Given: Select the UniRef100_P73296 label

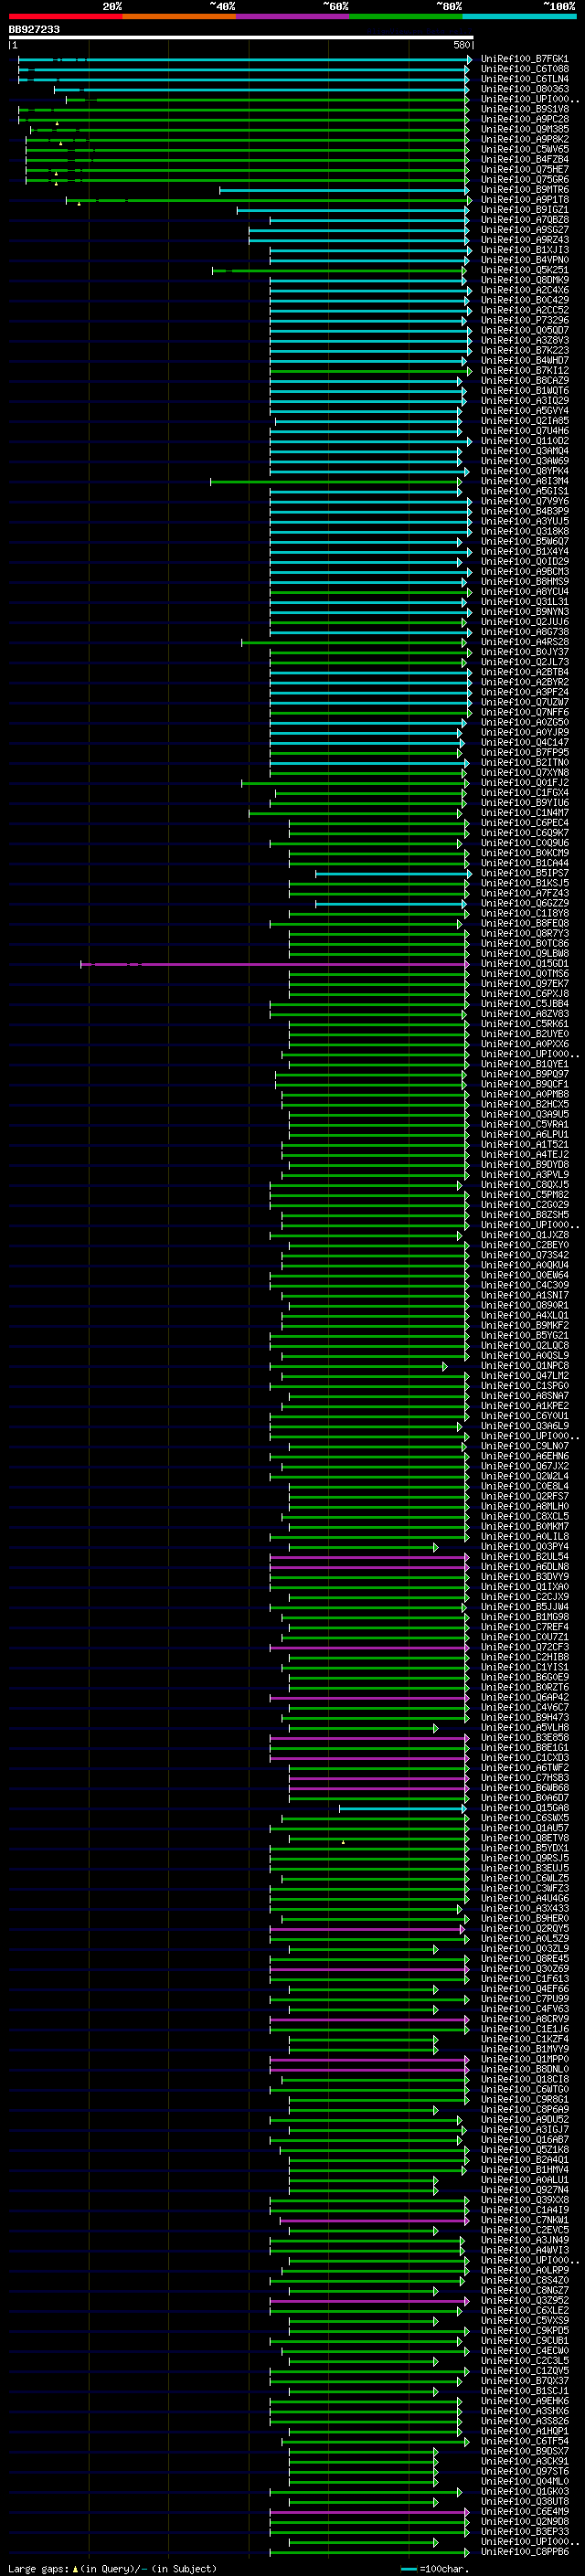Looking at the screenshot, I should [x=524, y=321].
